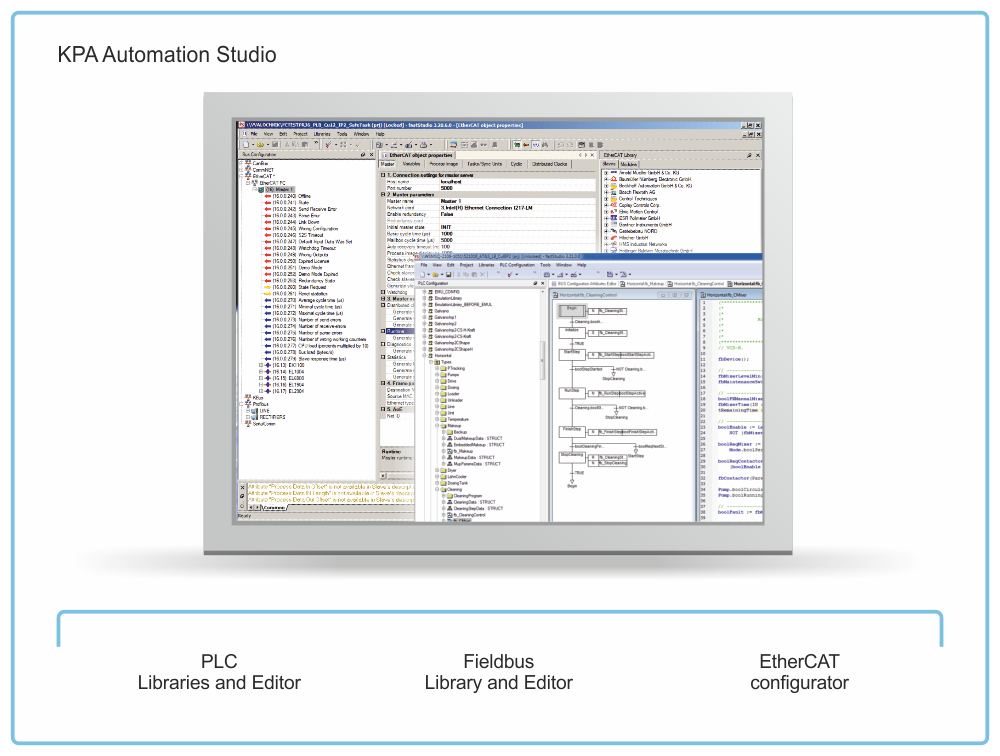
Task: Collapse Connection settings for master server group
Action: click(383, 175)
